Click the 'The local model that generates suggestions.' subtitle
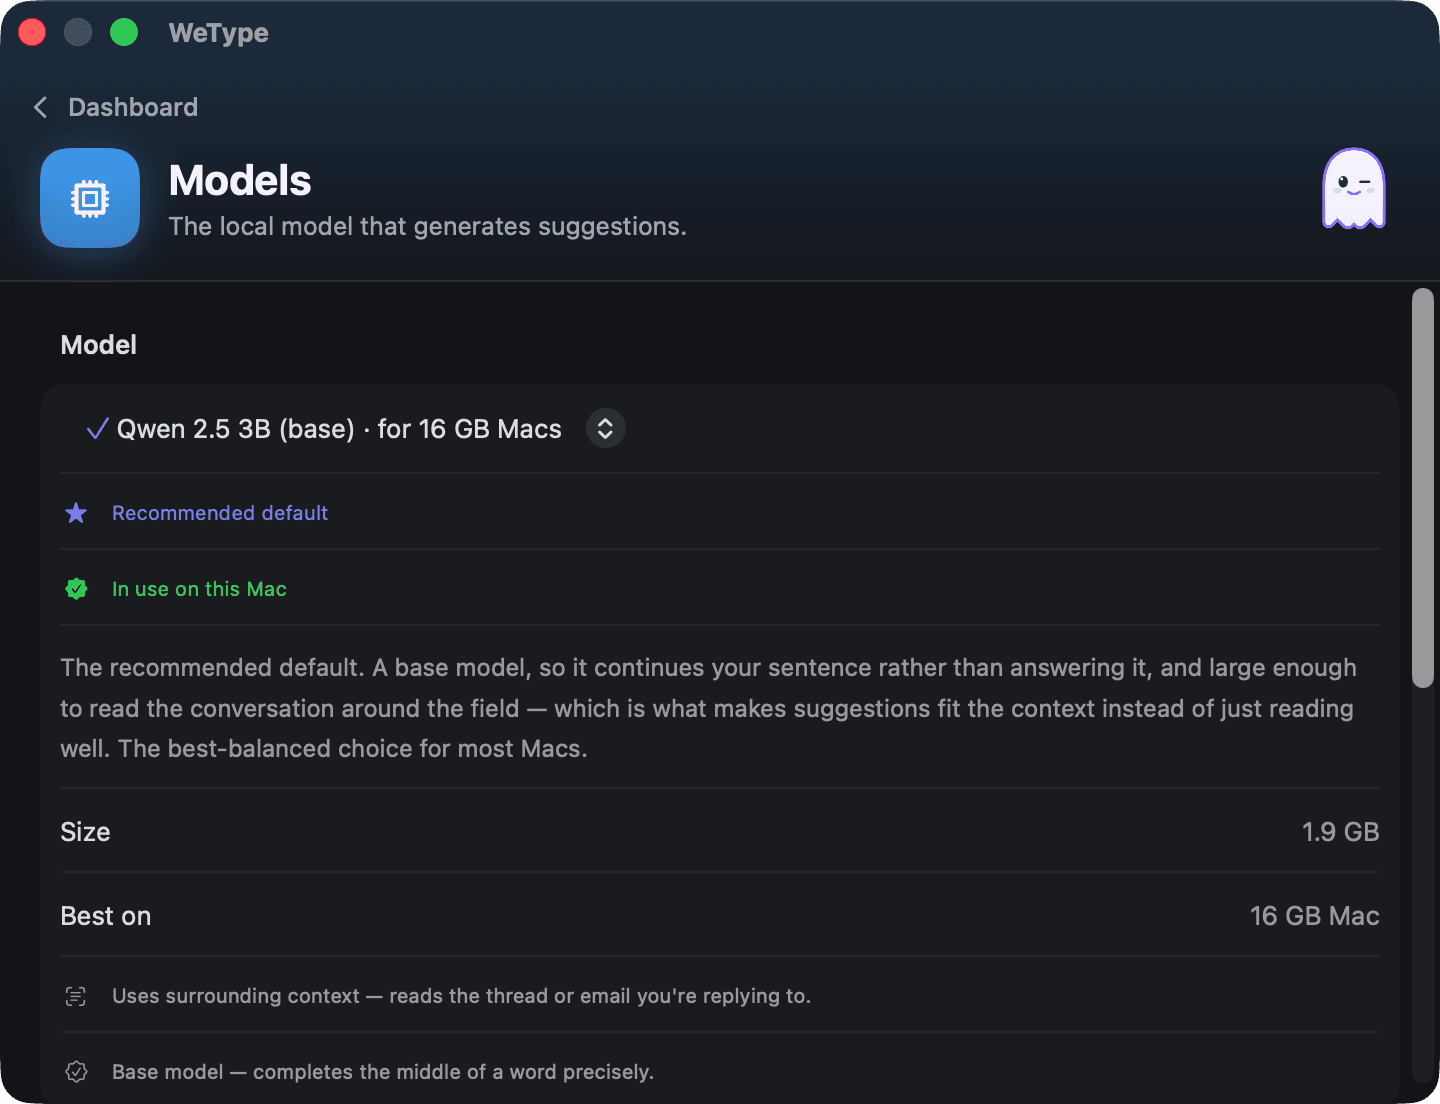 point(427,226)
